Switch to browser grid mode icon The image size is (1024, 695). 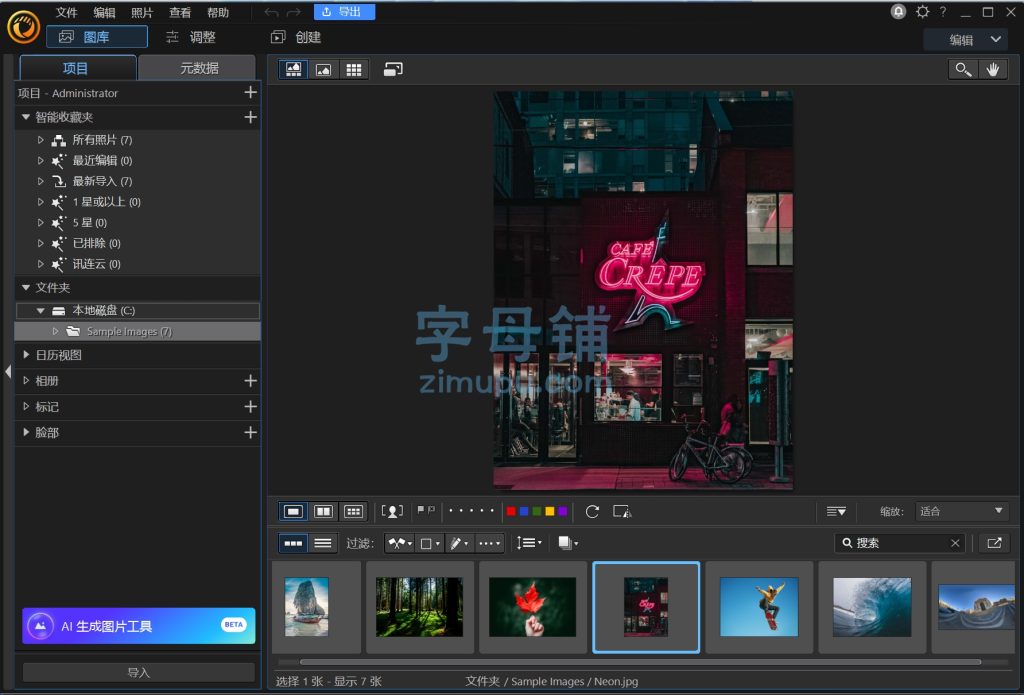[x=353, y=69]
